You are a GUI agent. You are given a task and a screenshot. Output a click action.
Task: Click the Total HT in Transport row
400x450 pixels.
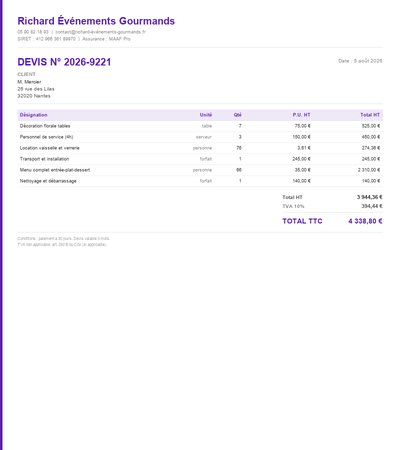point(371,159)
